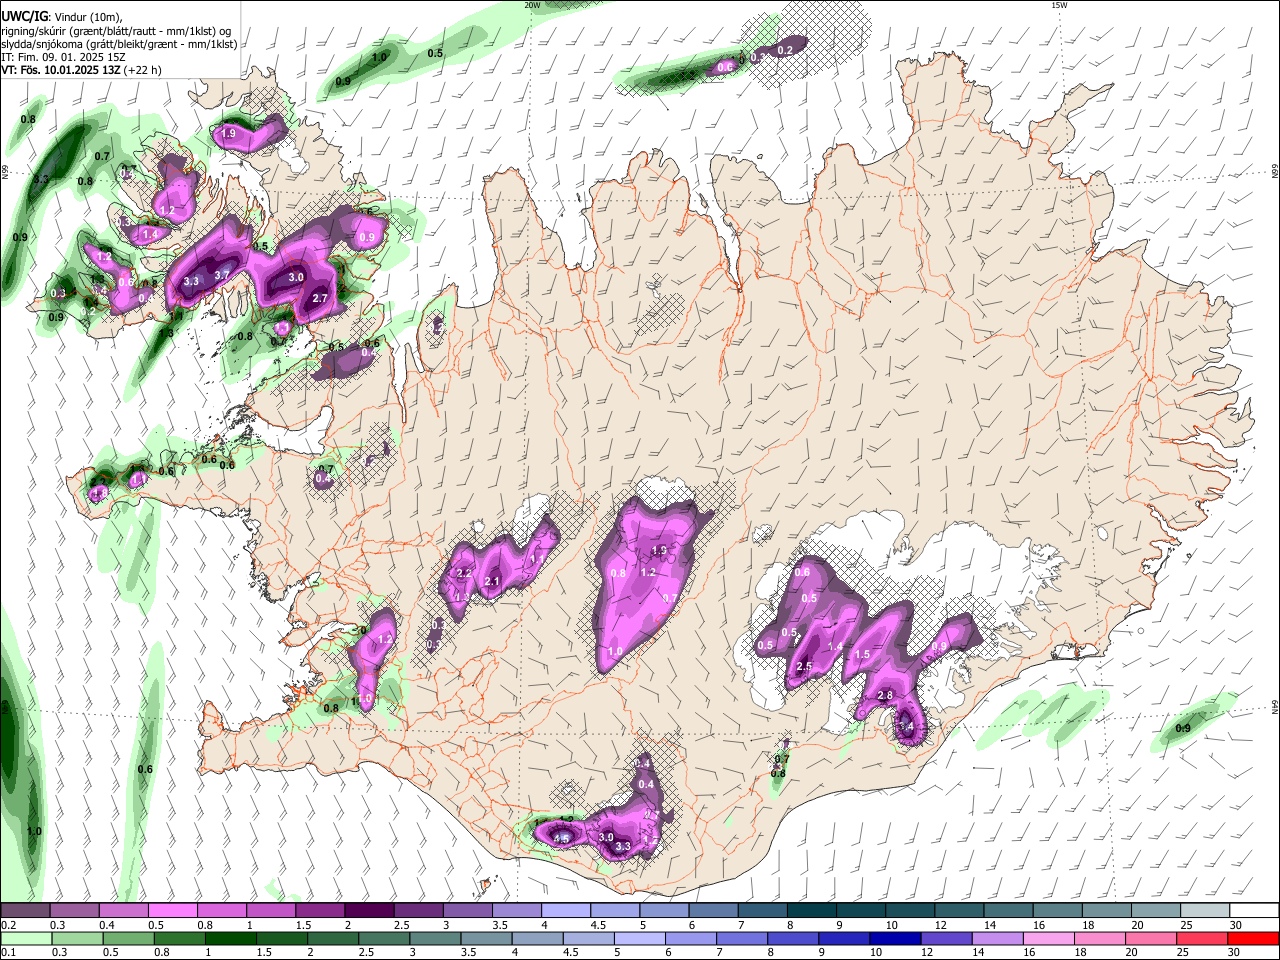Click the snow scale swatch between 9 and 10
The height and width of the screenshot is (960, 1280).
(861, 911)
